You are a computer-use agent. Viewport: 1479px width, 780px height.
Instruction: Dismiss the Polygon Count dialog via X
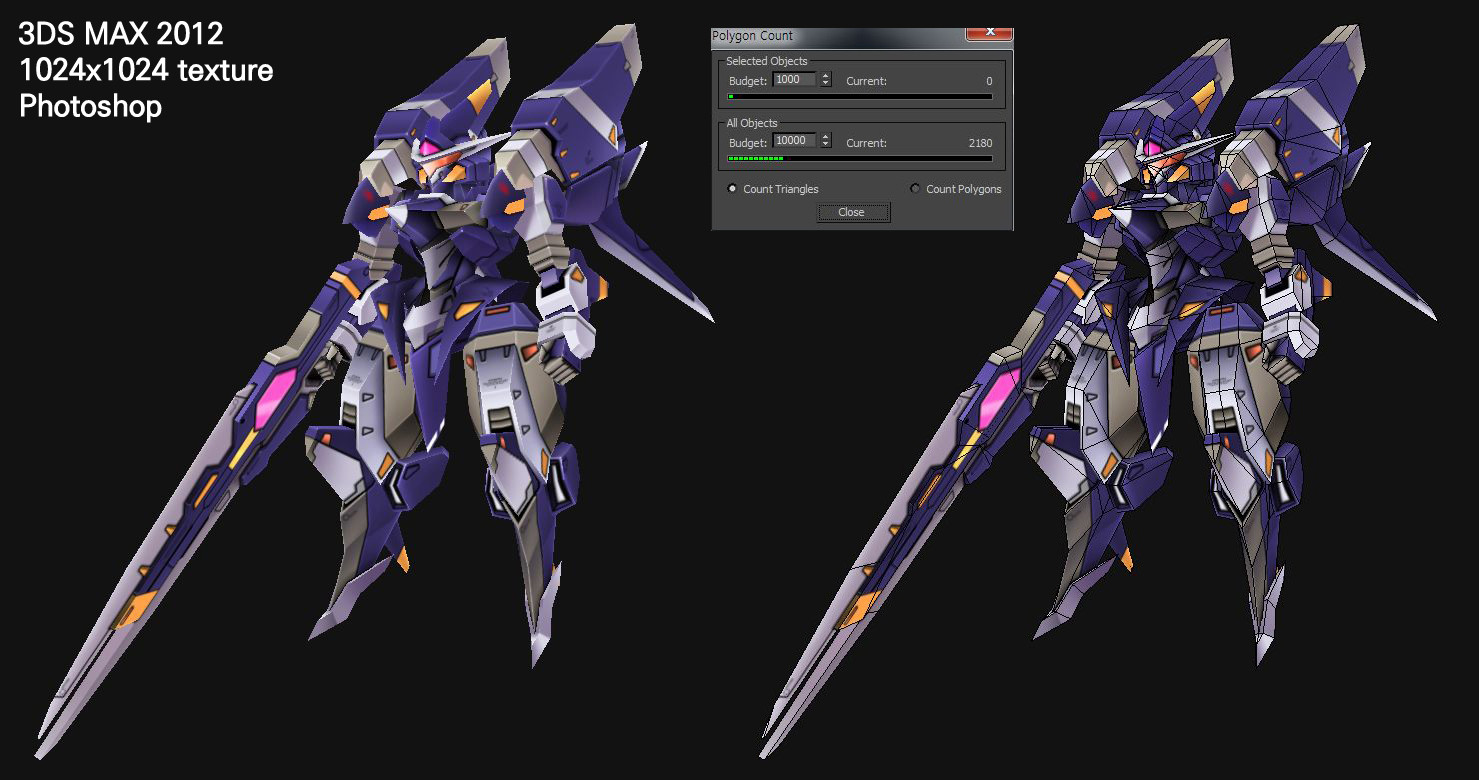[989, 31]
